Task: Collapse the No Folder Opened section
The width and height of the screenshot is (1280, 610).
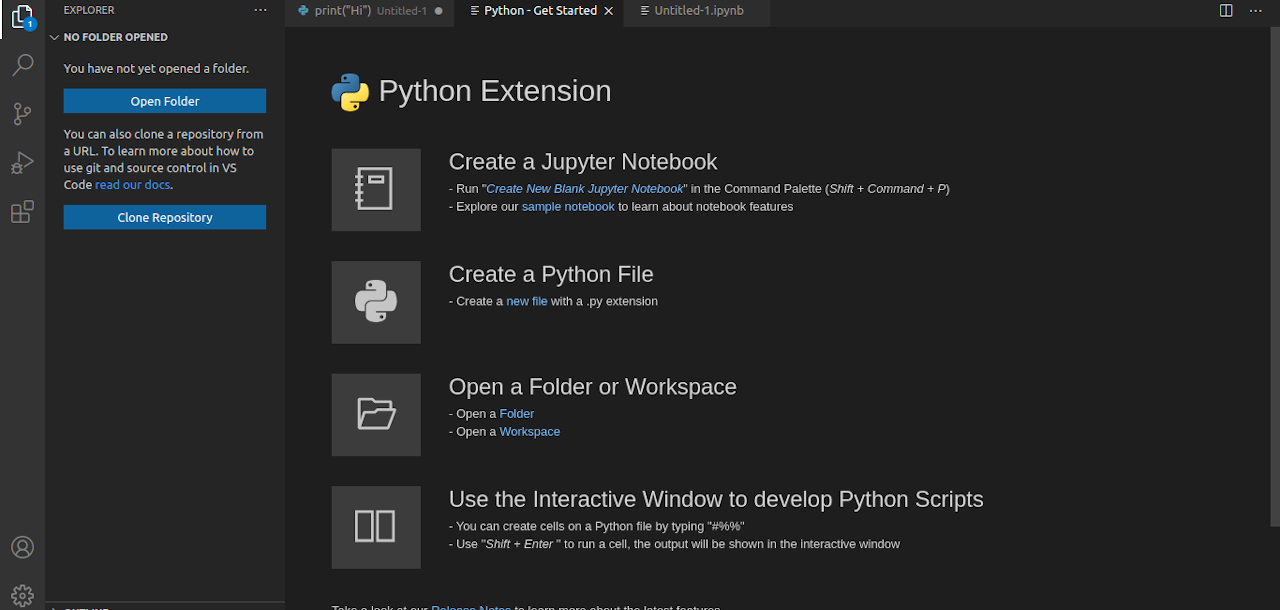Action: pyautogui.click(x=55, y=37)
